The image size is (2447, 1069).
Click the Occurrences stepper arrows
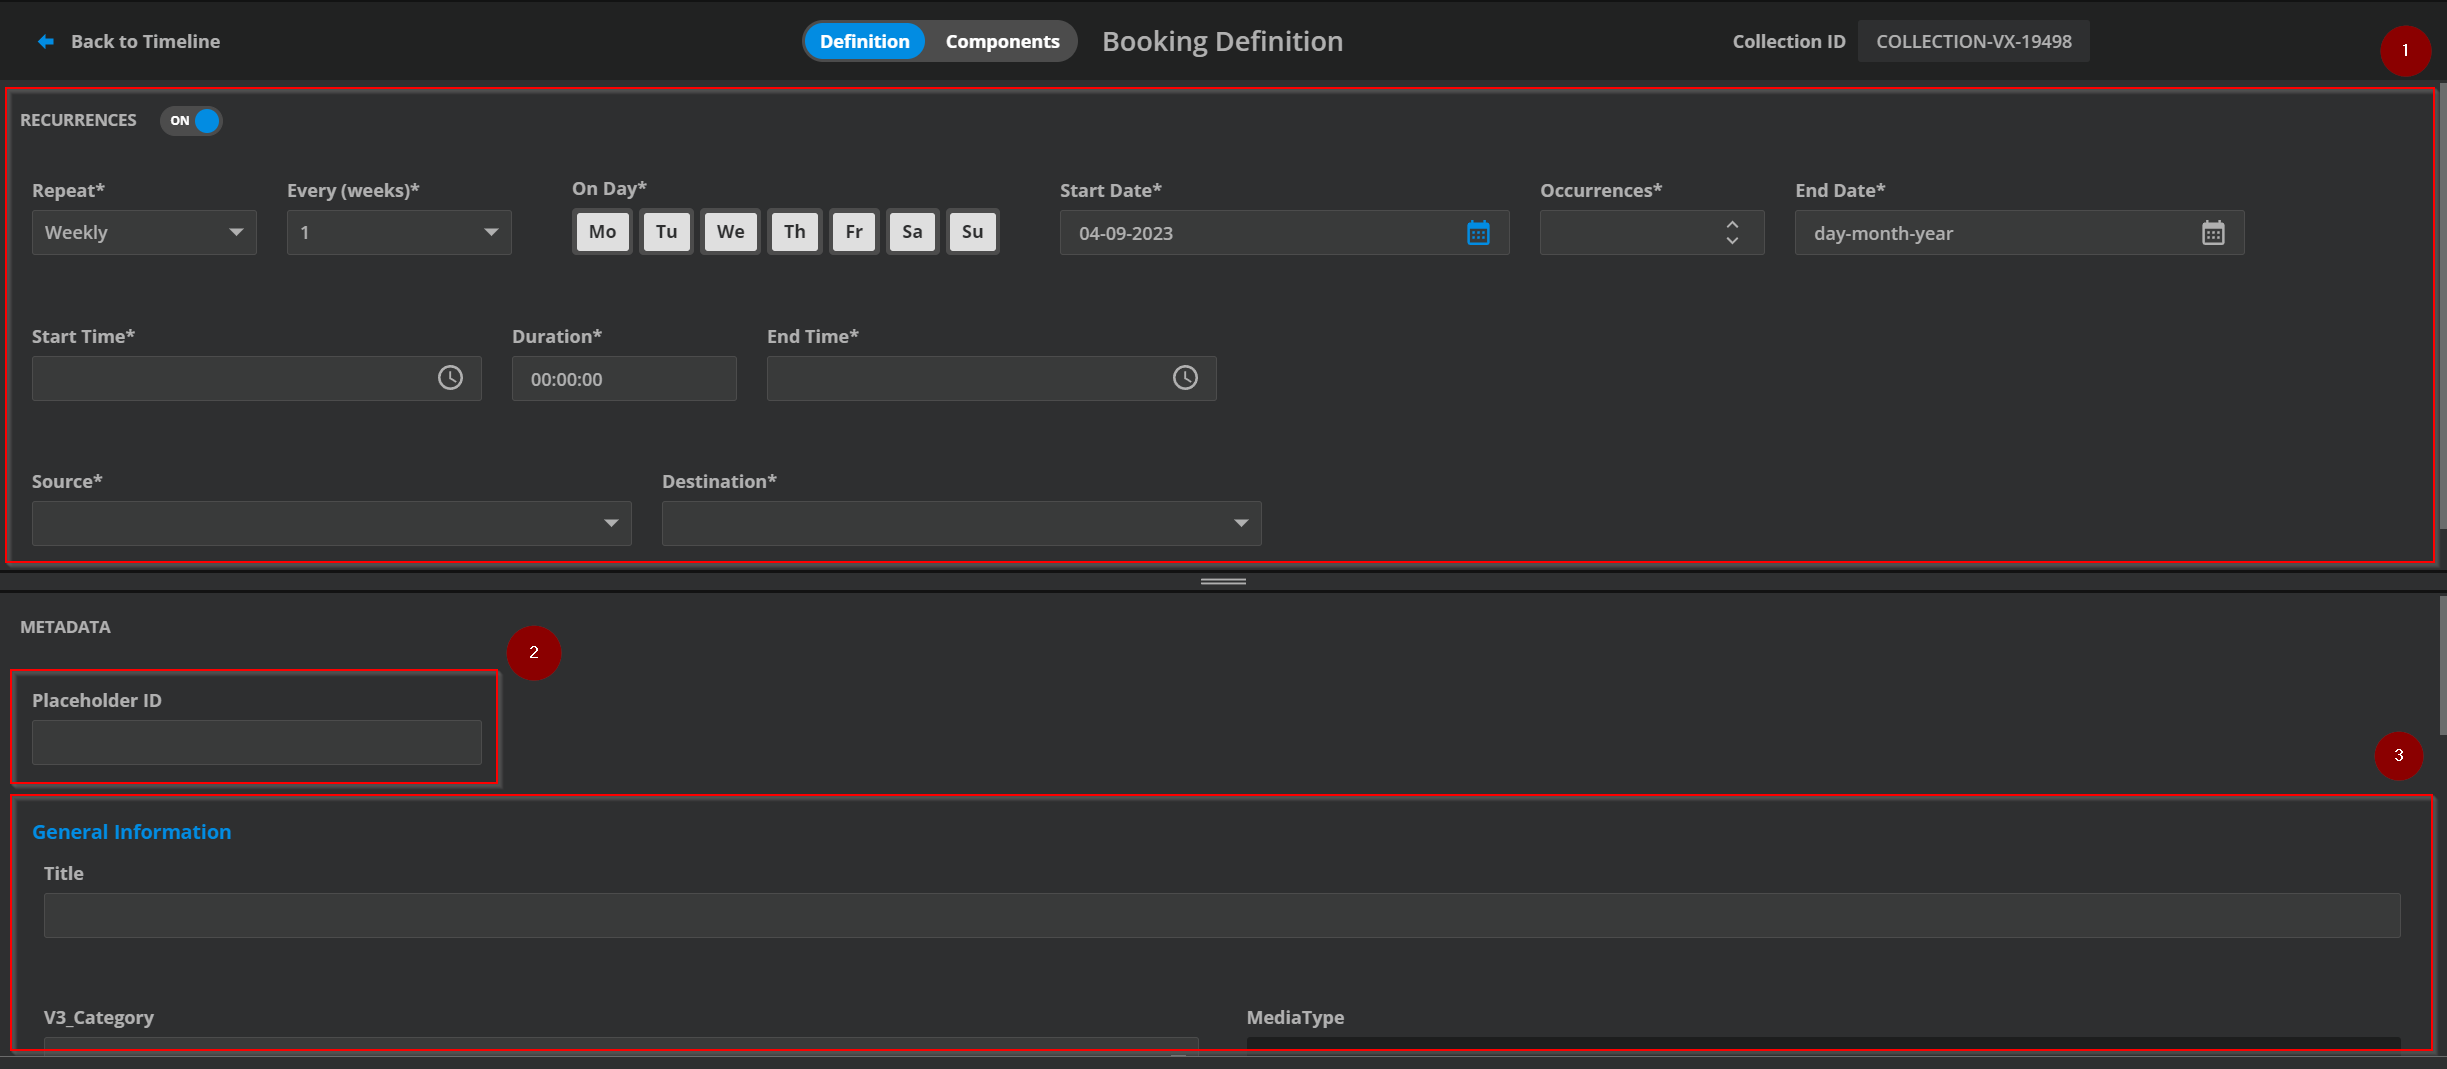(1731, 233)
